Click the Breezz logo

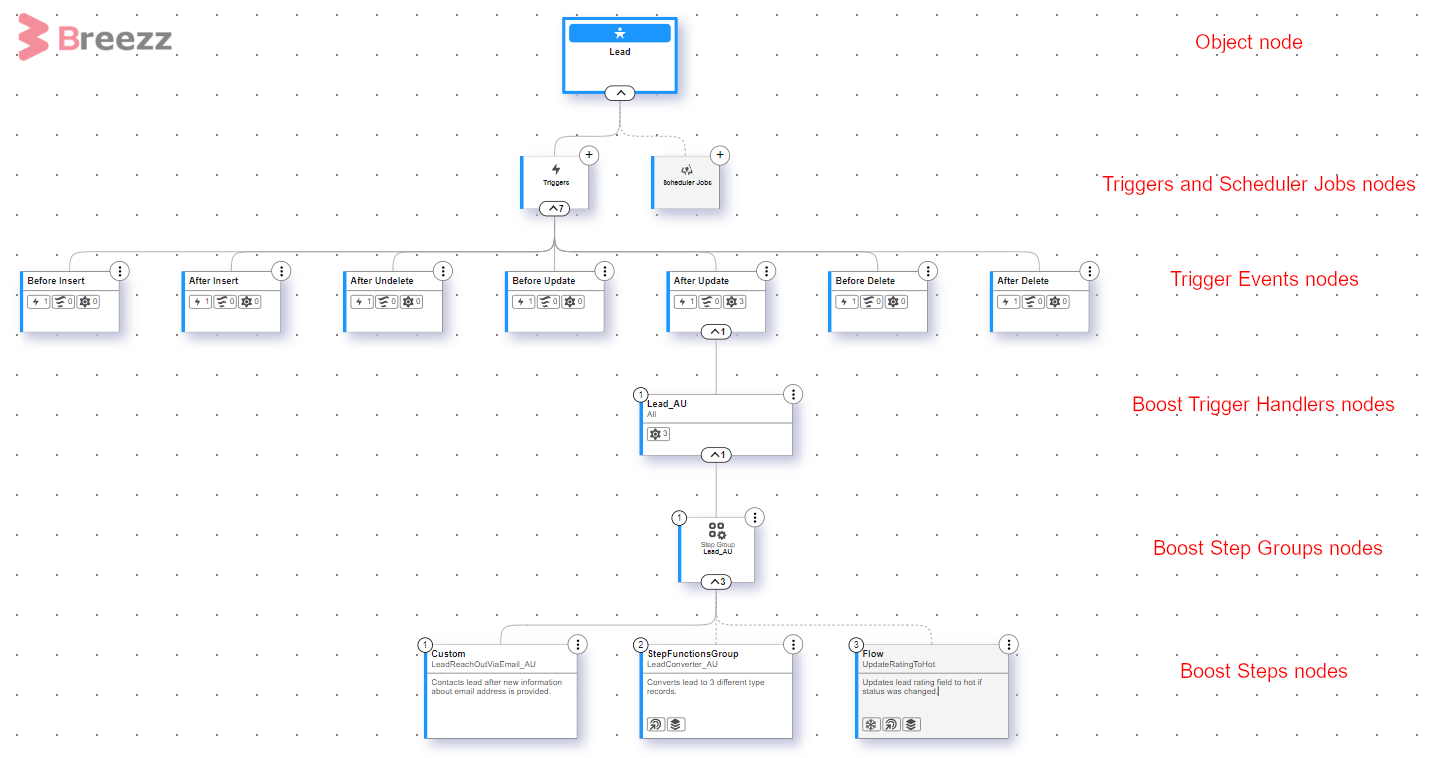[96, 38]
